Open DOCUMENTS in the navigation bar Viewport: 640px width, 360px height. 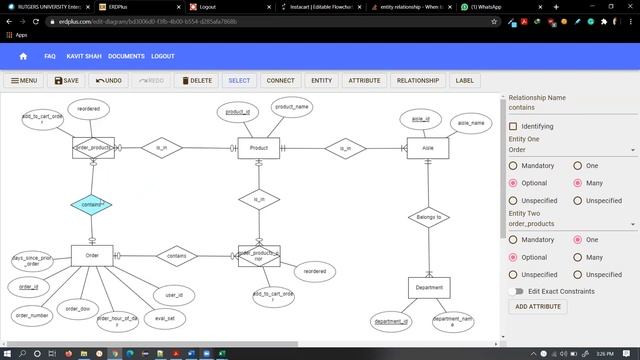(x=126, y=56)
